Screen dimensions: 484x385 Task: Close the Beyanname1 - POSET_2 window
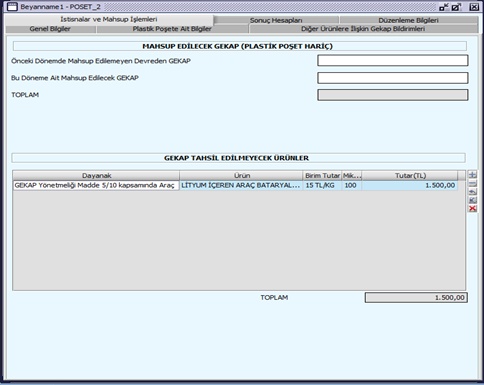point(474,7)
